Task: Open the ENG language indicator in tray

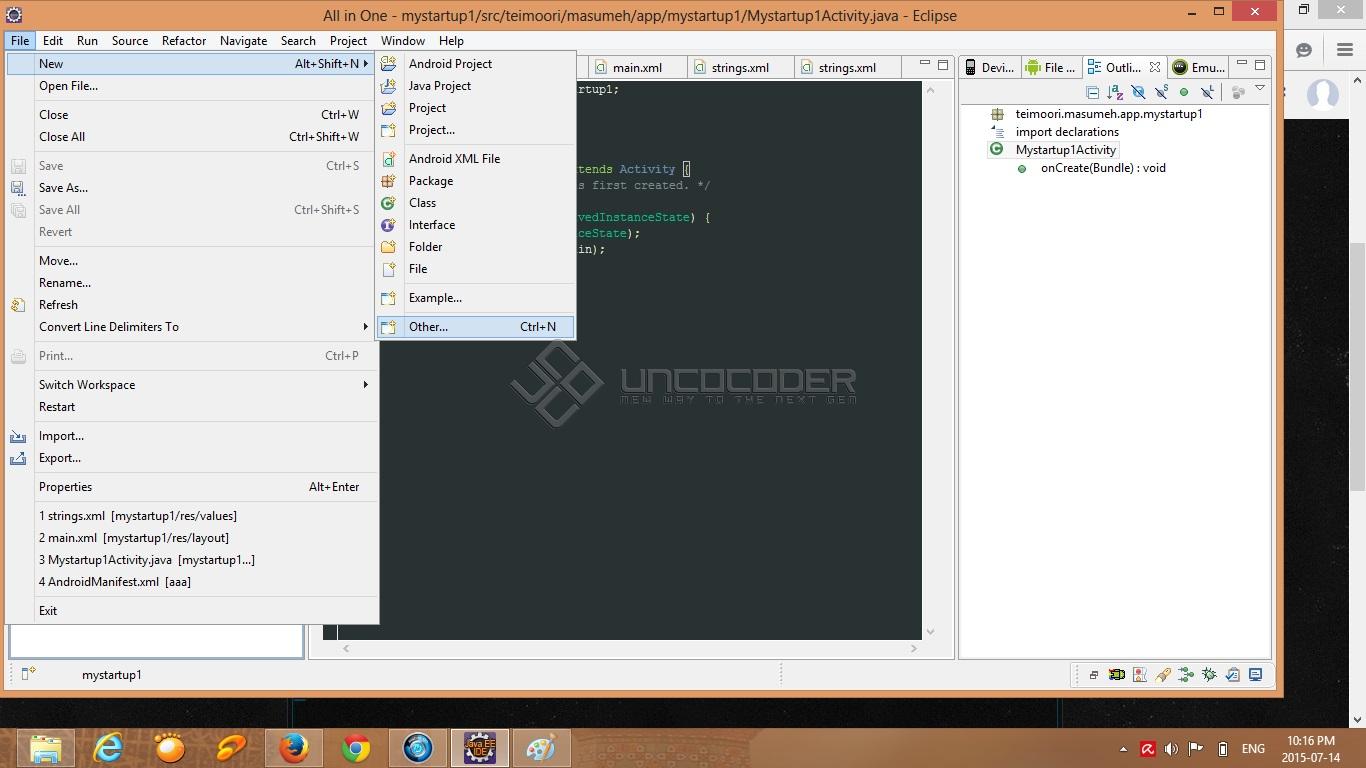Action: click(1253, 749)
